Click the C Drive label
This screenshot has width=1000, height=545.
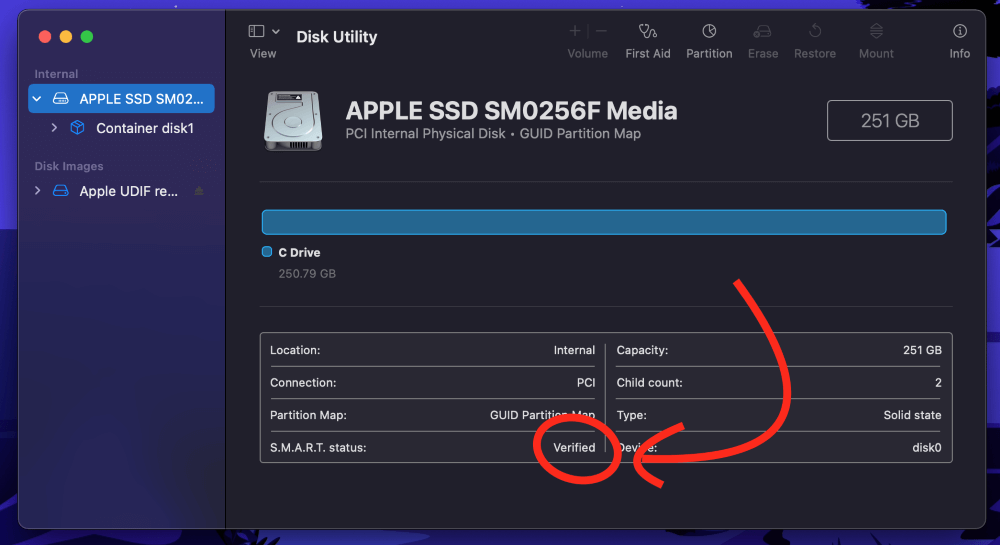pos(299,252)
